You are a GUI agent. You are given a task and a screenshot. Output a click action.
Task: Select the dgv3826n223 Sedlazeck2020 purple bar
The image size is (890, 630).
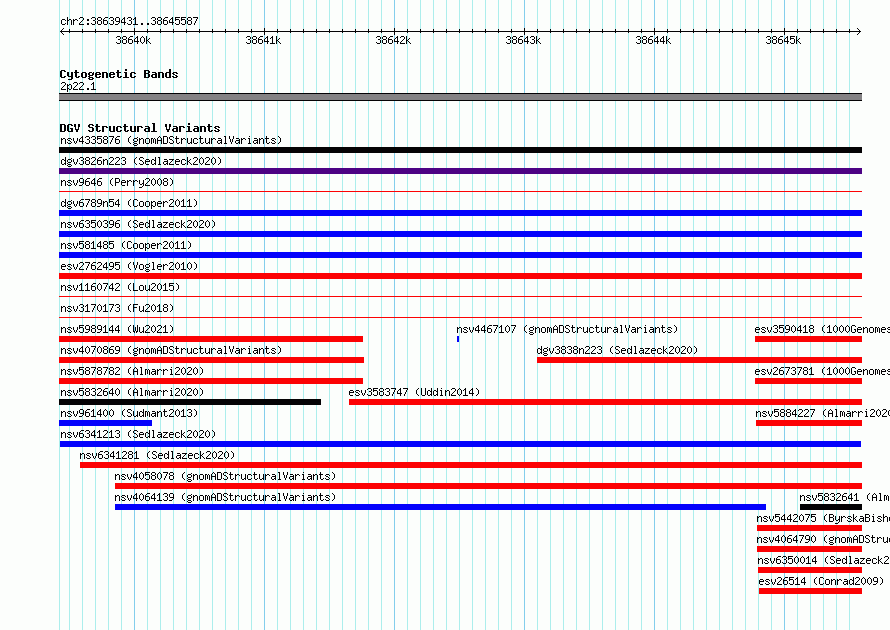tap(460, 171)
